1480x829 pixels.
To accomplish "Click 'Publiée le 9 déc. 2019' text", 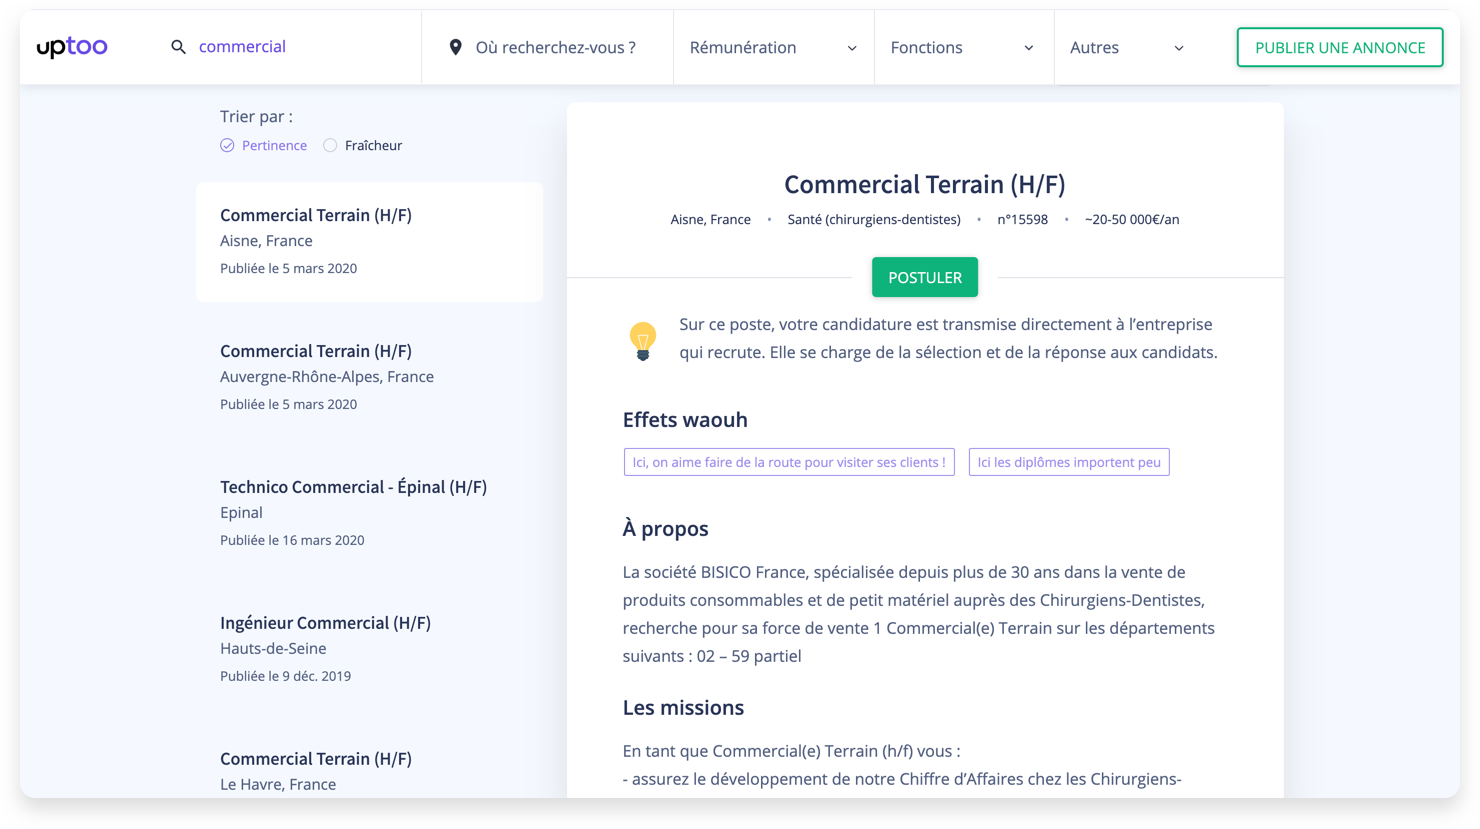I will click(285, 676).
